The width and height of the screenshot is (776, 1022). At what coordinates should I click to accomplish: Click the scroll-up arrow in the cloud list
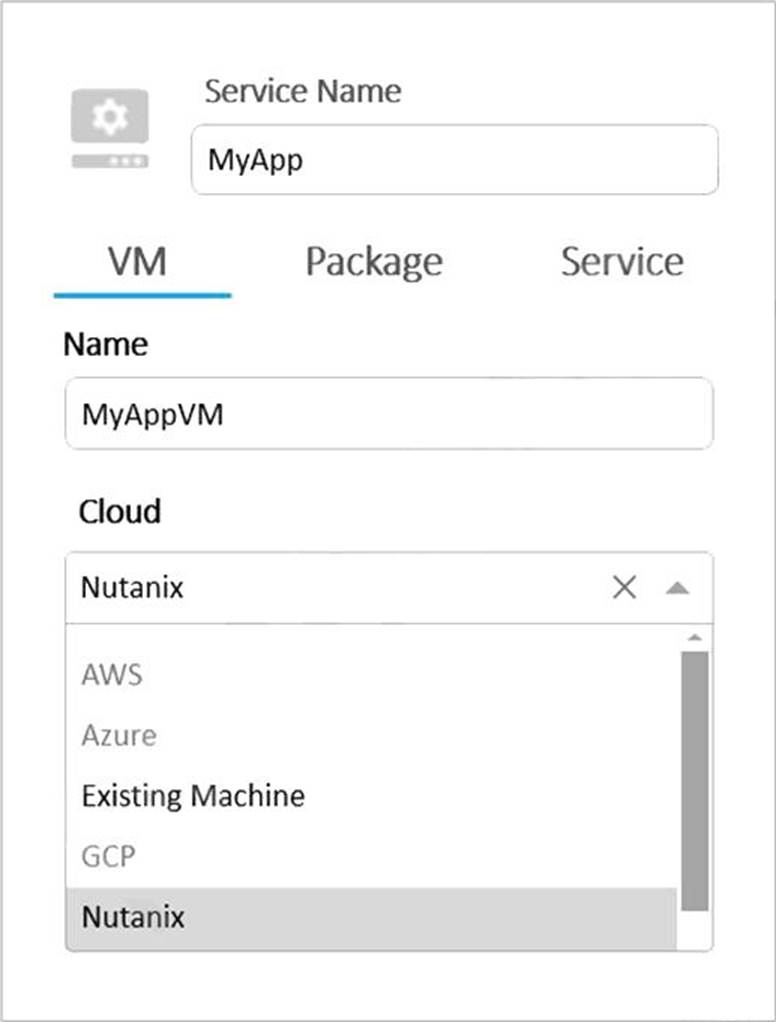(694, 638)
